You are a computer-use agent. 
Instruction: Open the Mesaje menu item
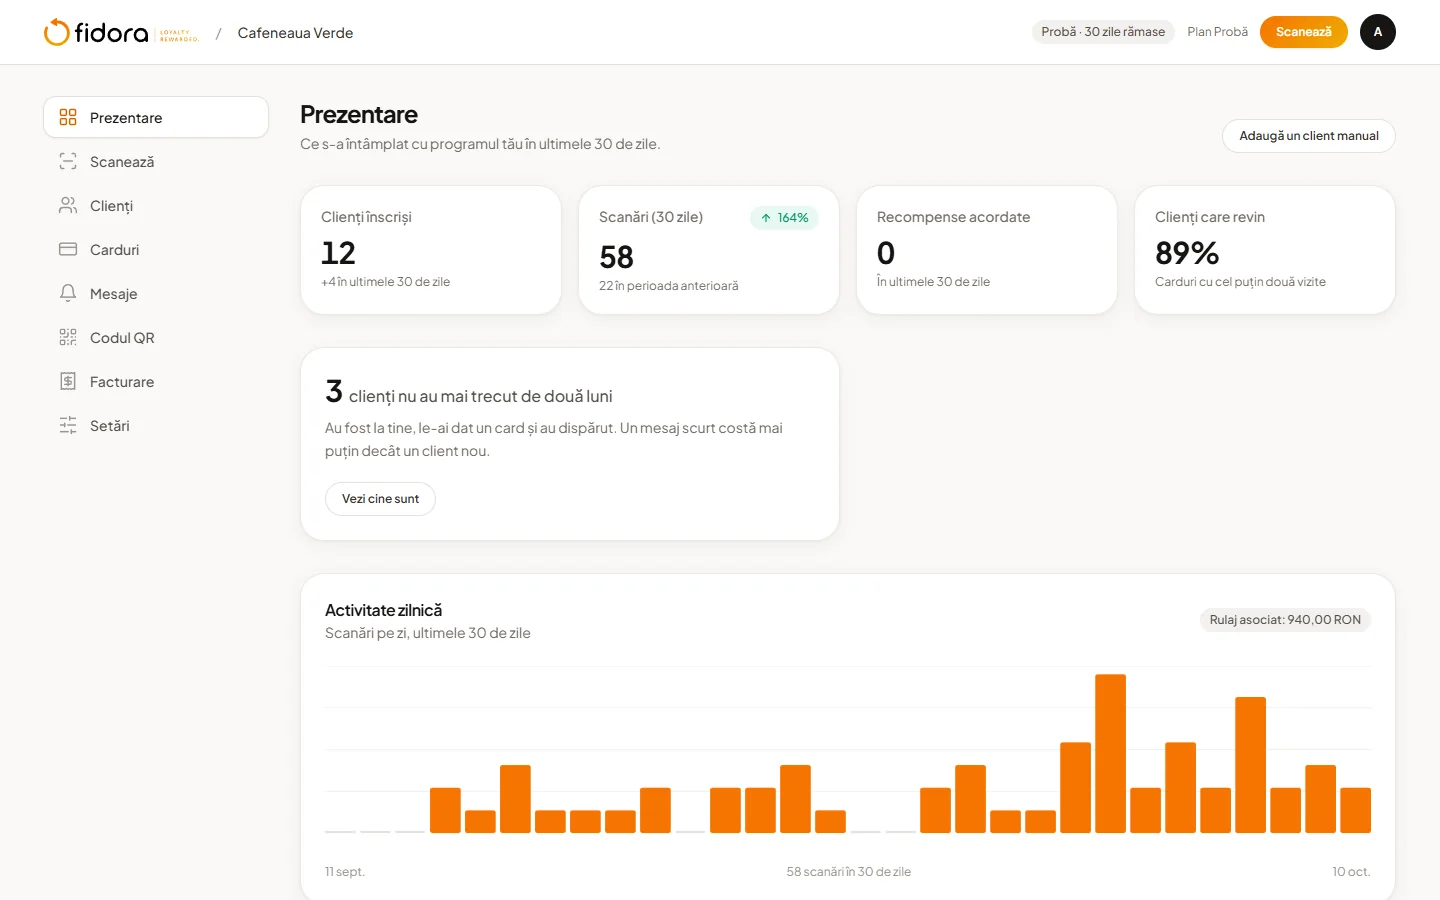click(x=156, y=293)
